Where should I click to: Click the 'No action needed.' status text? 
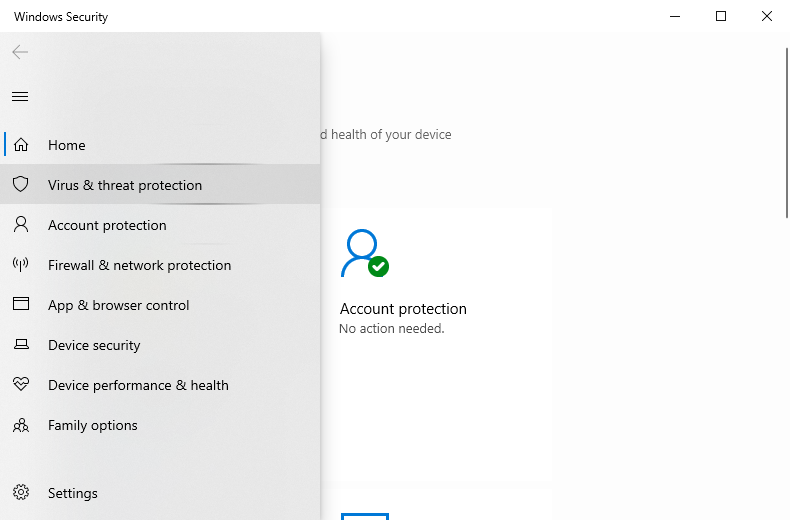pos(391,329)
